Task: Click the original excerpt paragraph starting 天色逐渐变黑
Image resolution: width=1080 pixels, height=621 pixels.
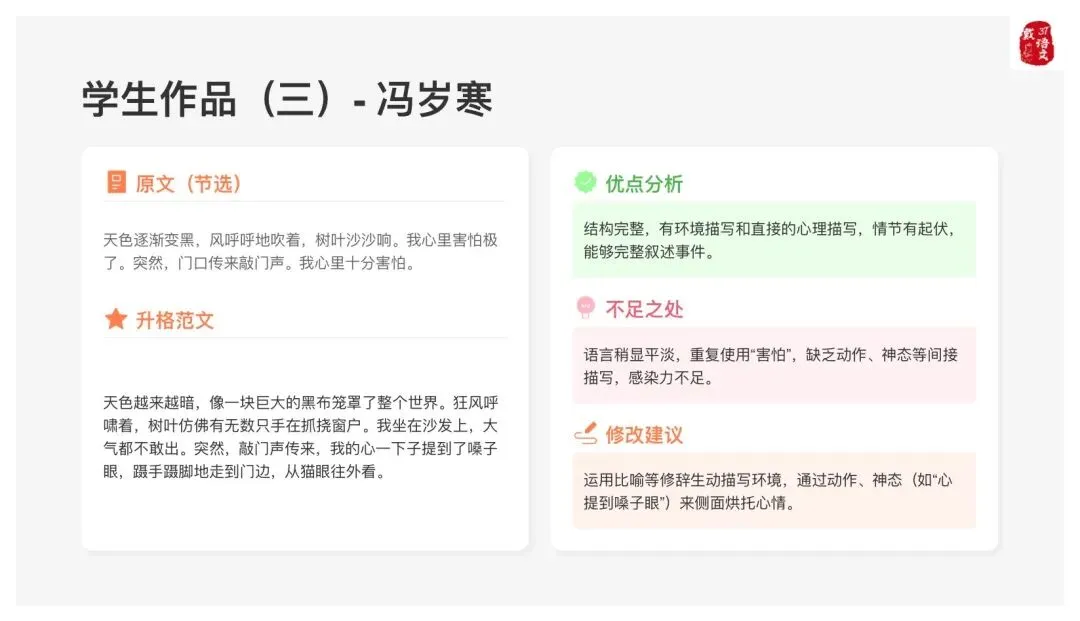Action: (300, 251)
